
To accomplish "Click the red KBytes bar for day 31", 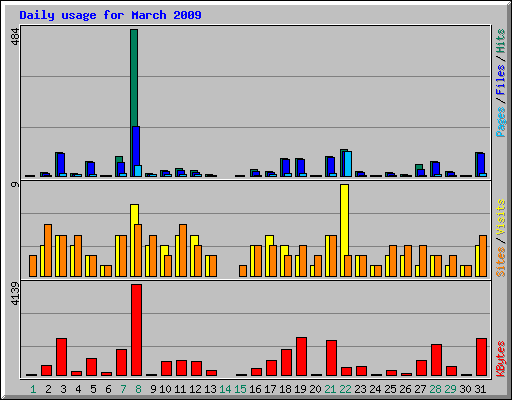I will [x=481, y=357].
